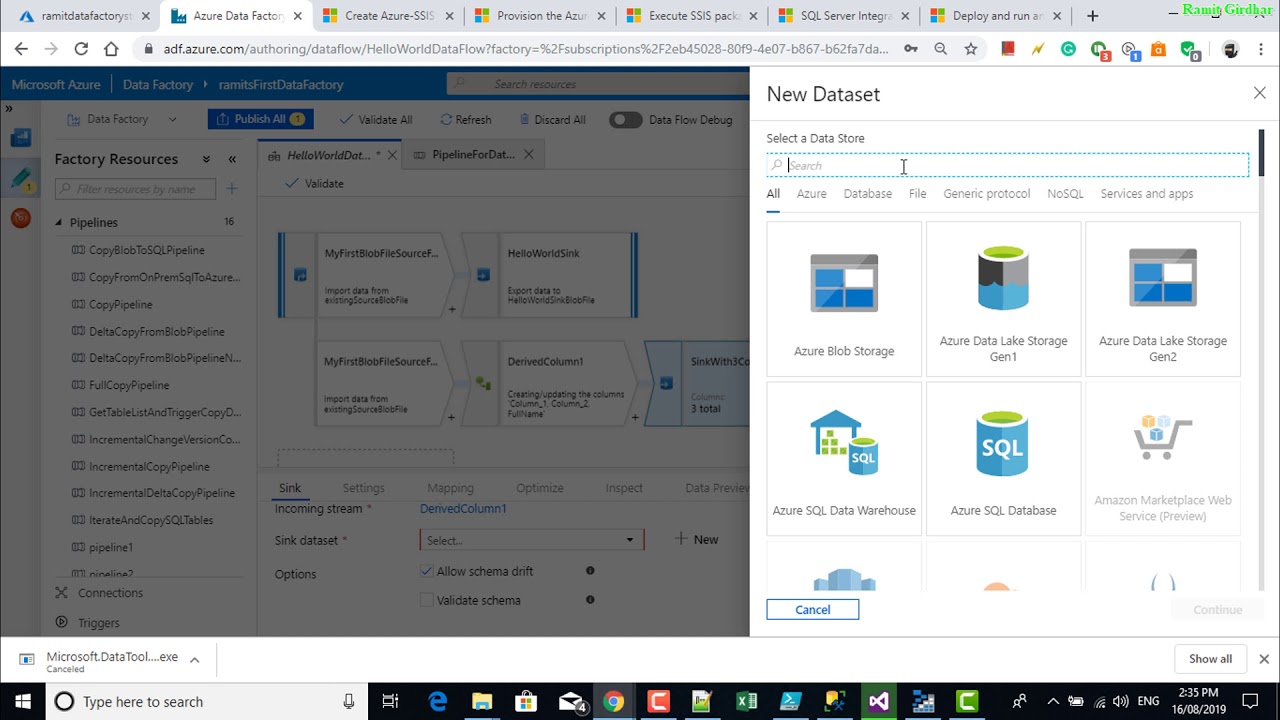Open CopyBlobToSQLPipeline in the resource list
This screenshot has height=720, width=1280.
[x=146, y=250]
